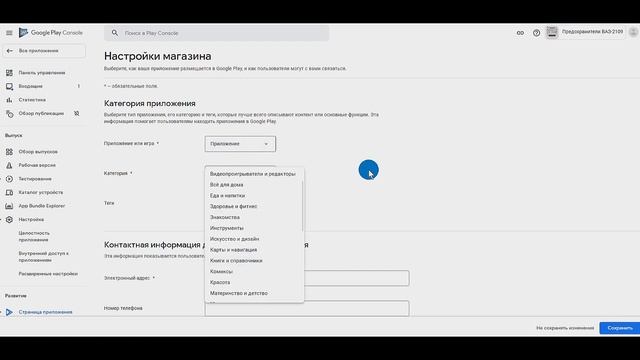Click the Обзор публикации icon

click(x=9, y=113)
